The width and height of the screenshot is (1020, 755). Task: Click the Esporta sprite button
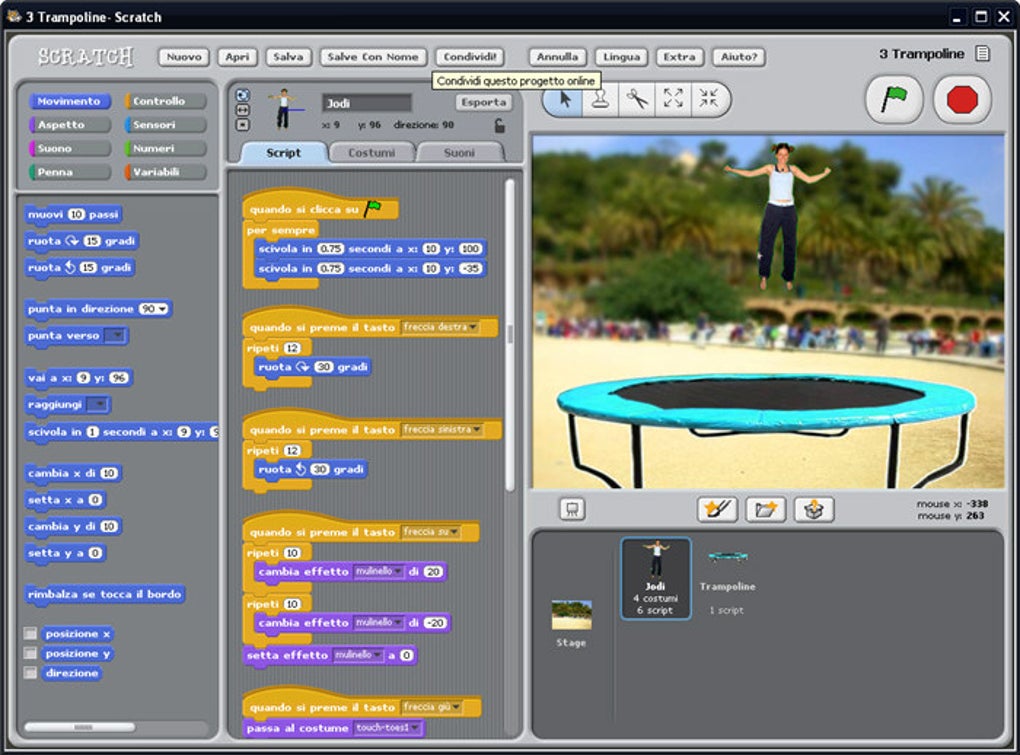point(483,102)
